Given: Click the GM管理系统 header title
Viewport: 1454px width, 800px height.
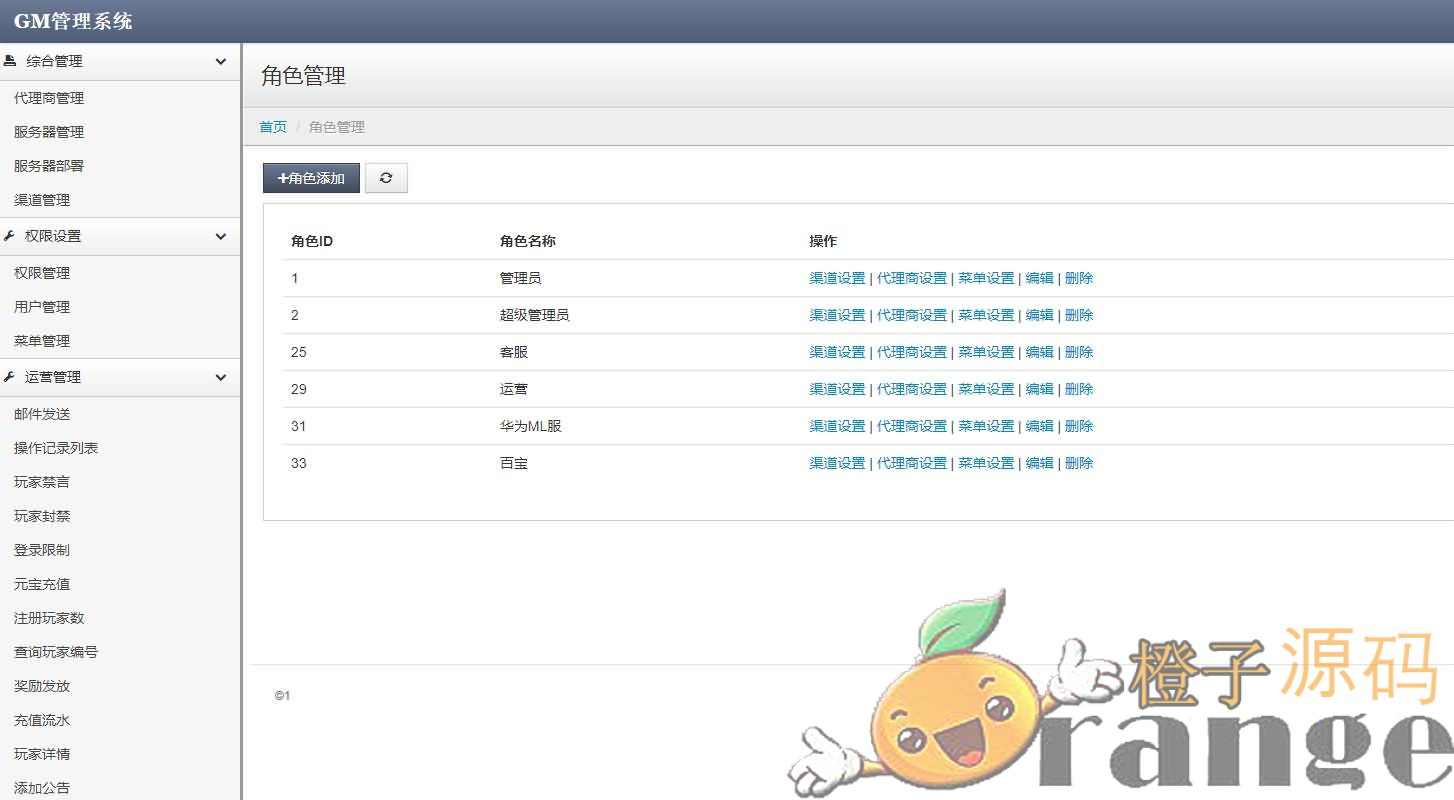Looking at the screenshot, I should tap(73, 21).
